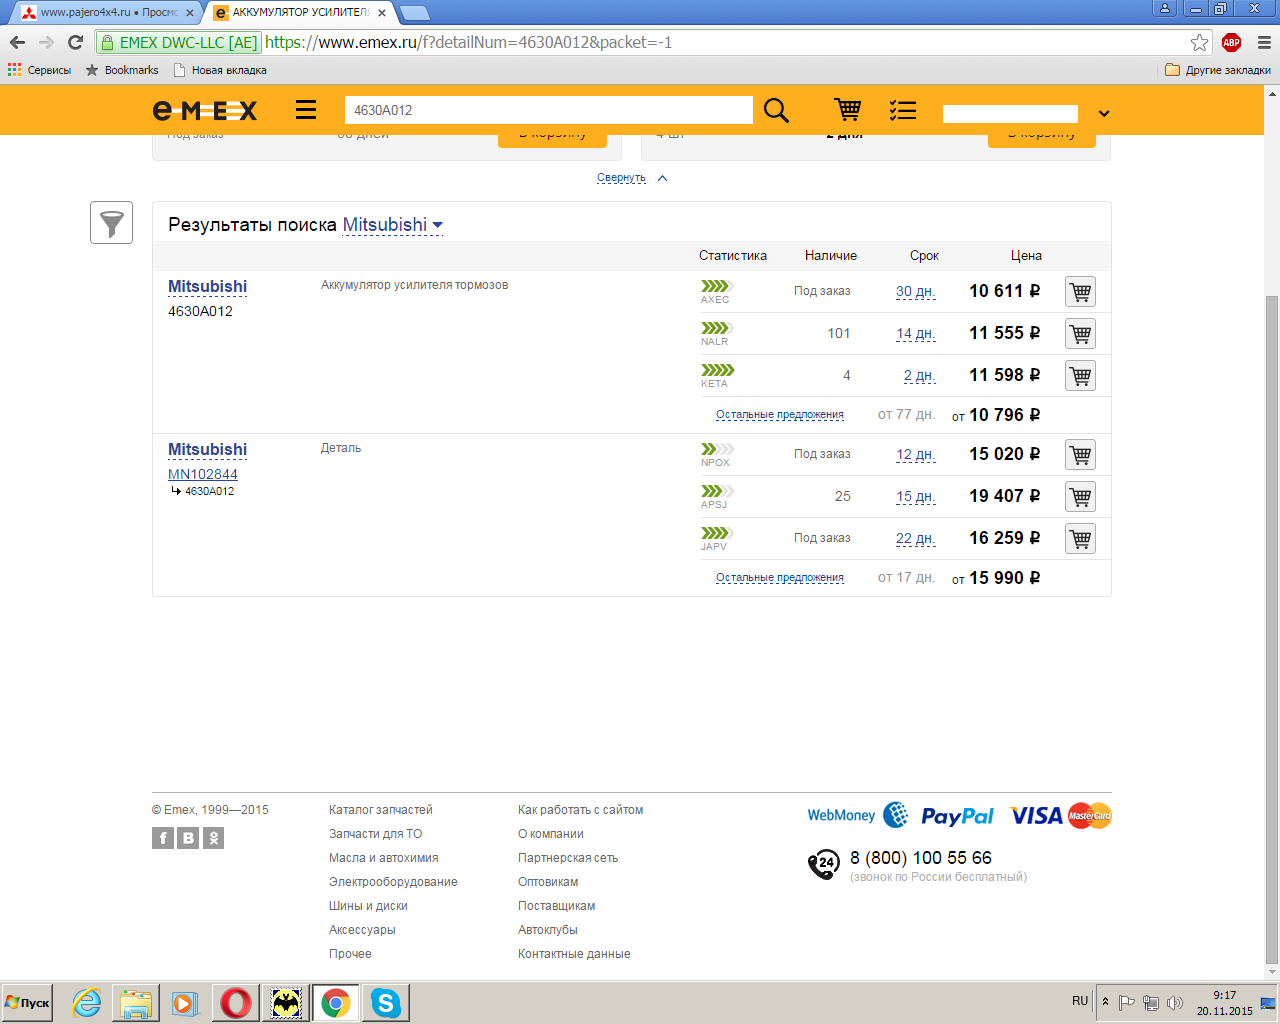
Task: Open the Партнерская сеть footer link
Action: point(568,858)
